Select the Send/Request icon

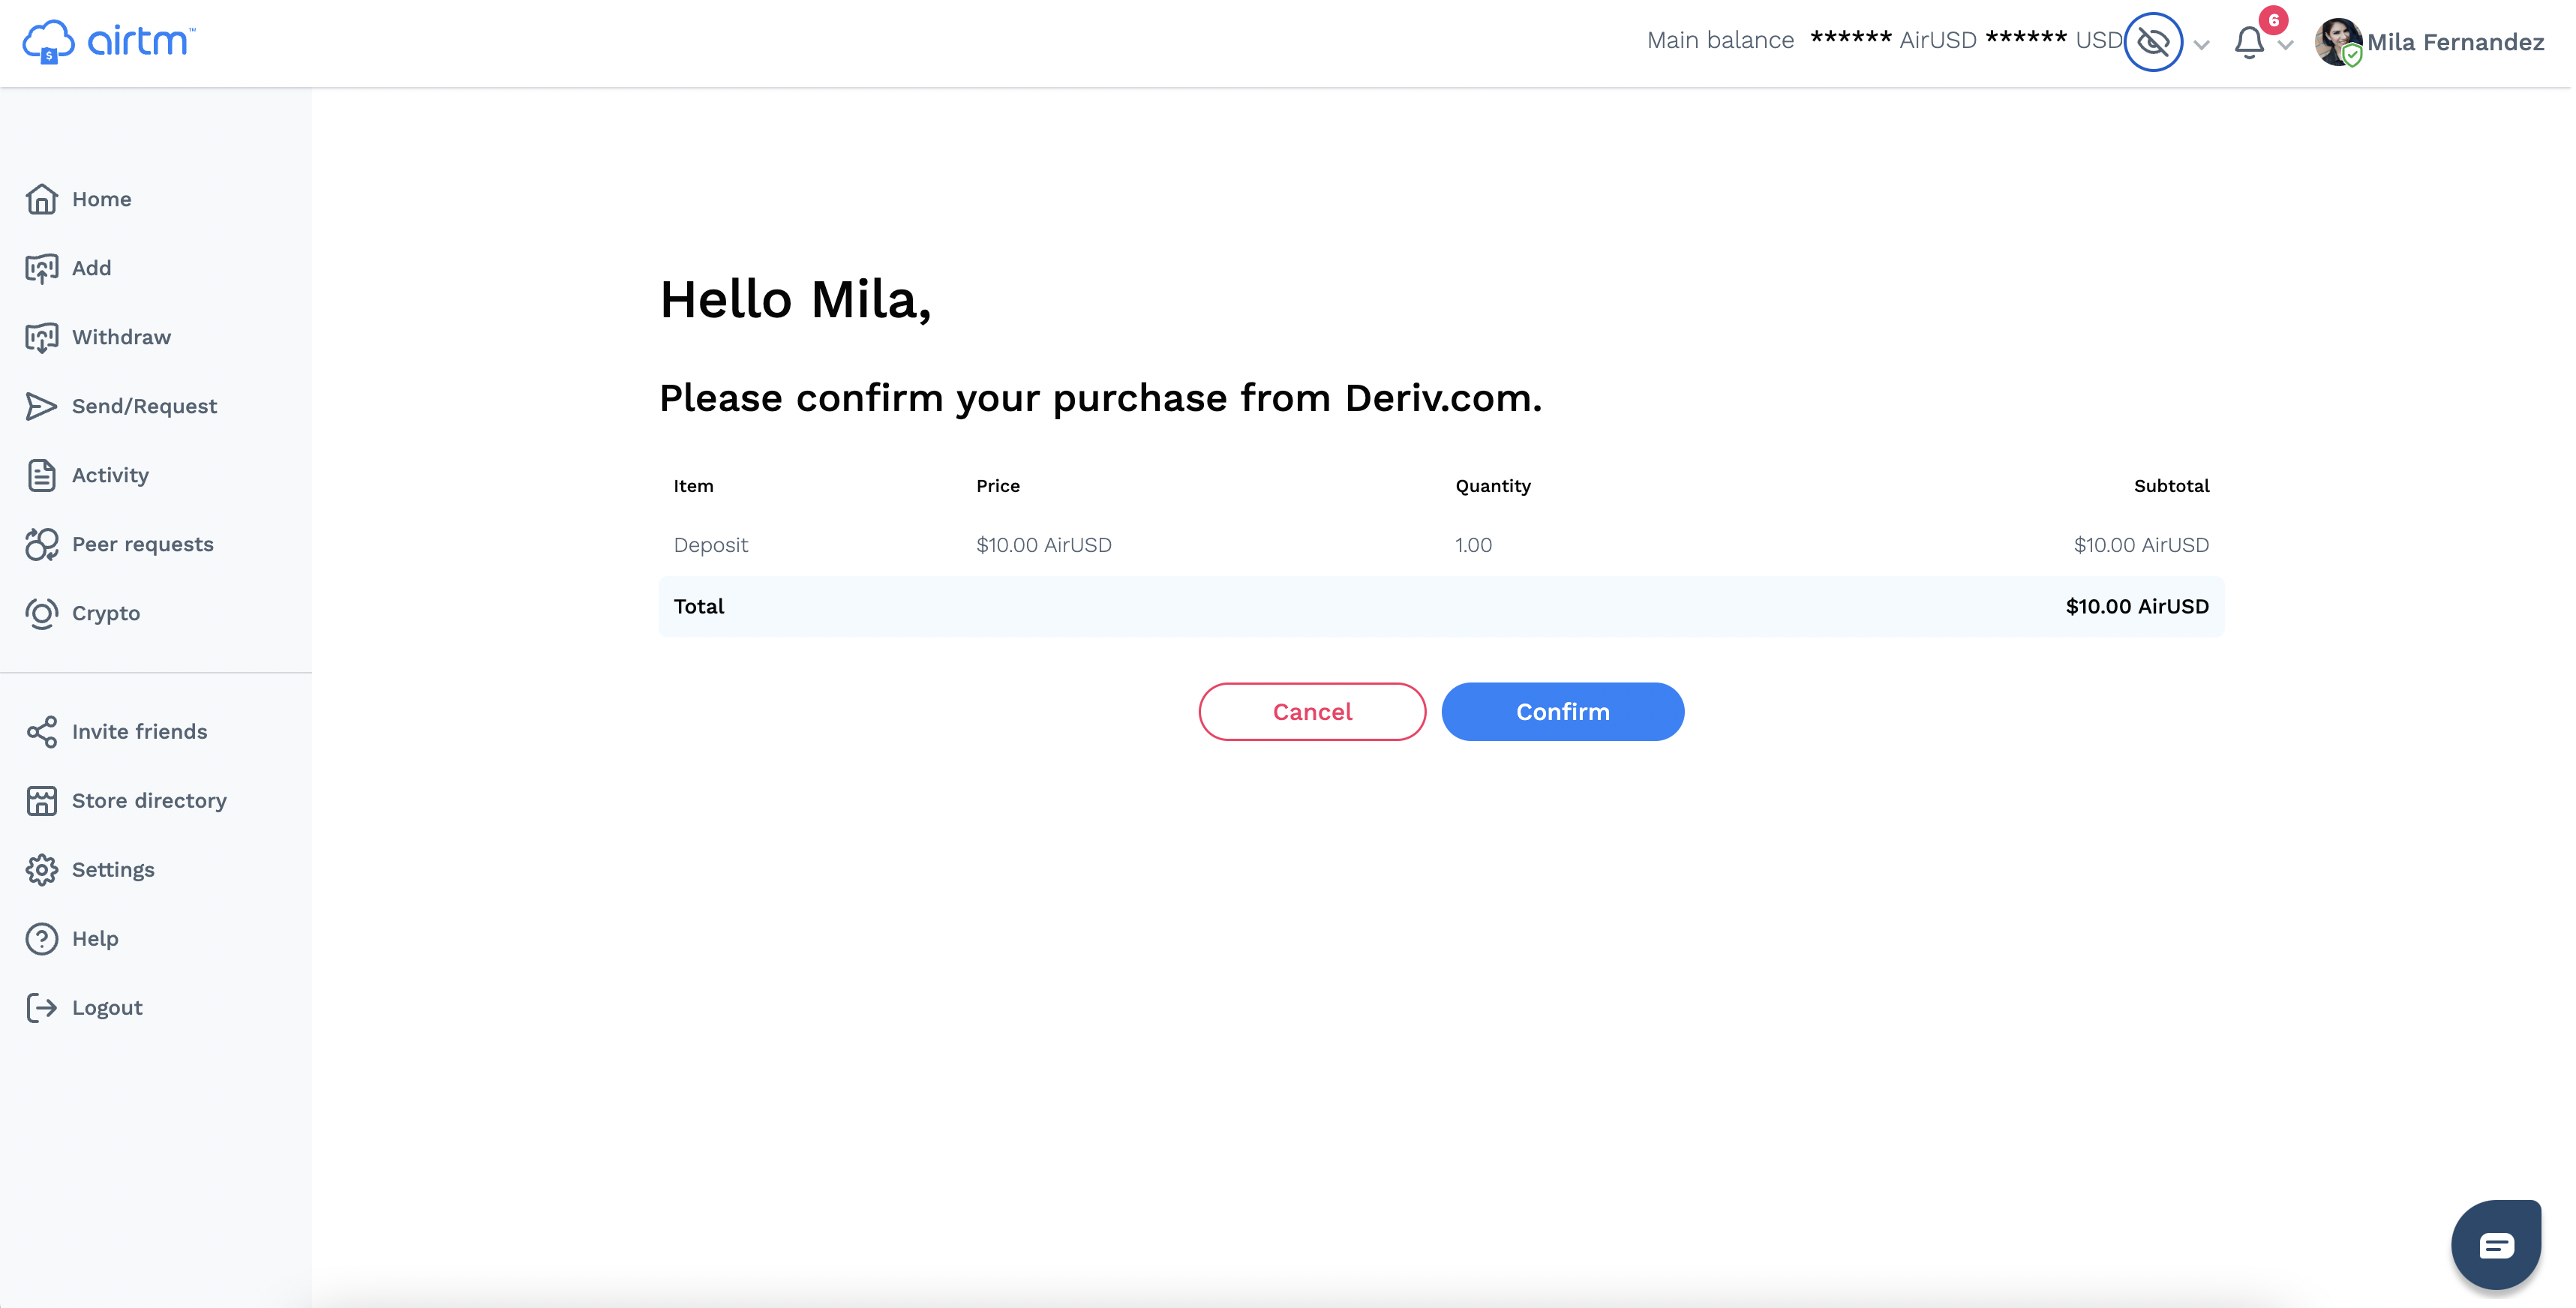[41, 406]
